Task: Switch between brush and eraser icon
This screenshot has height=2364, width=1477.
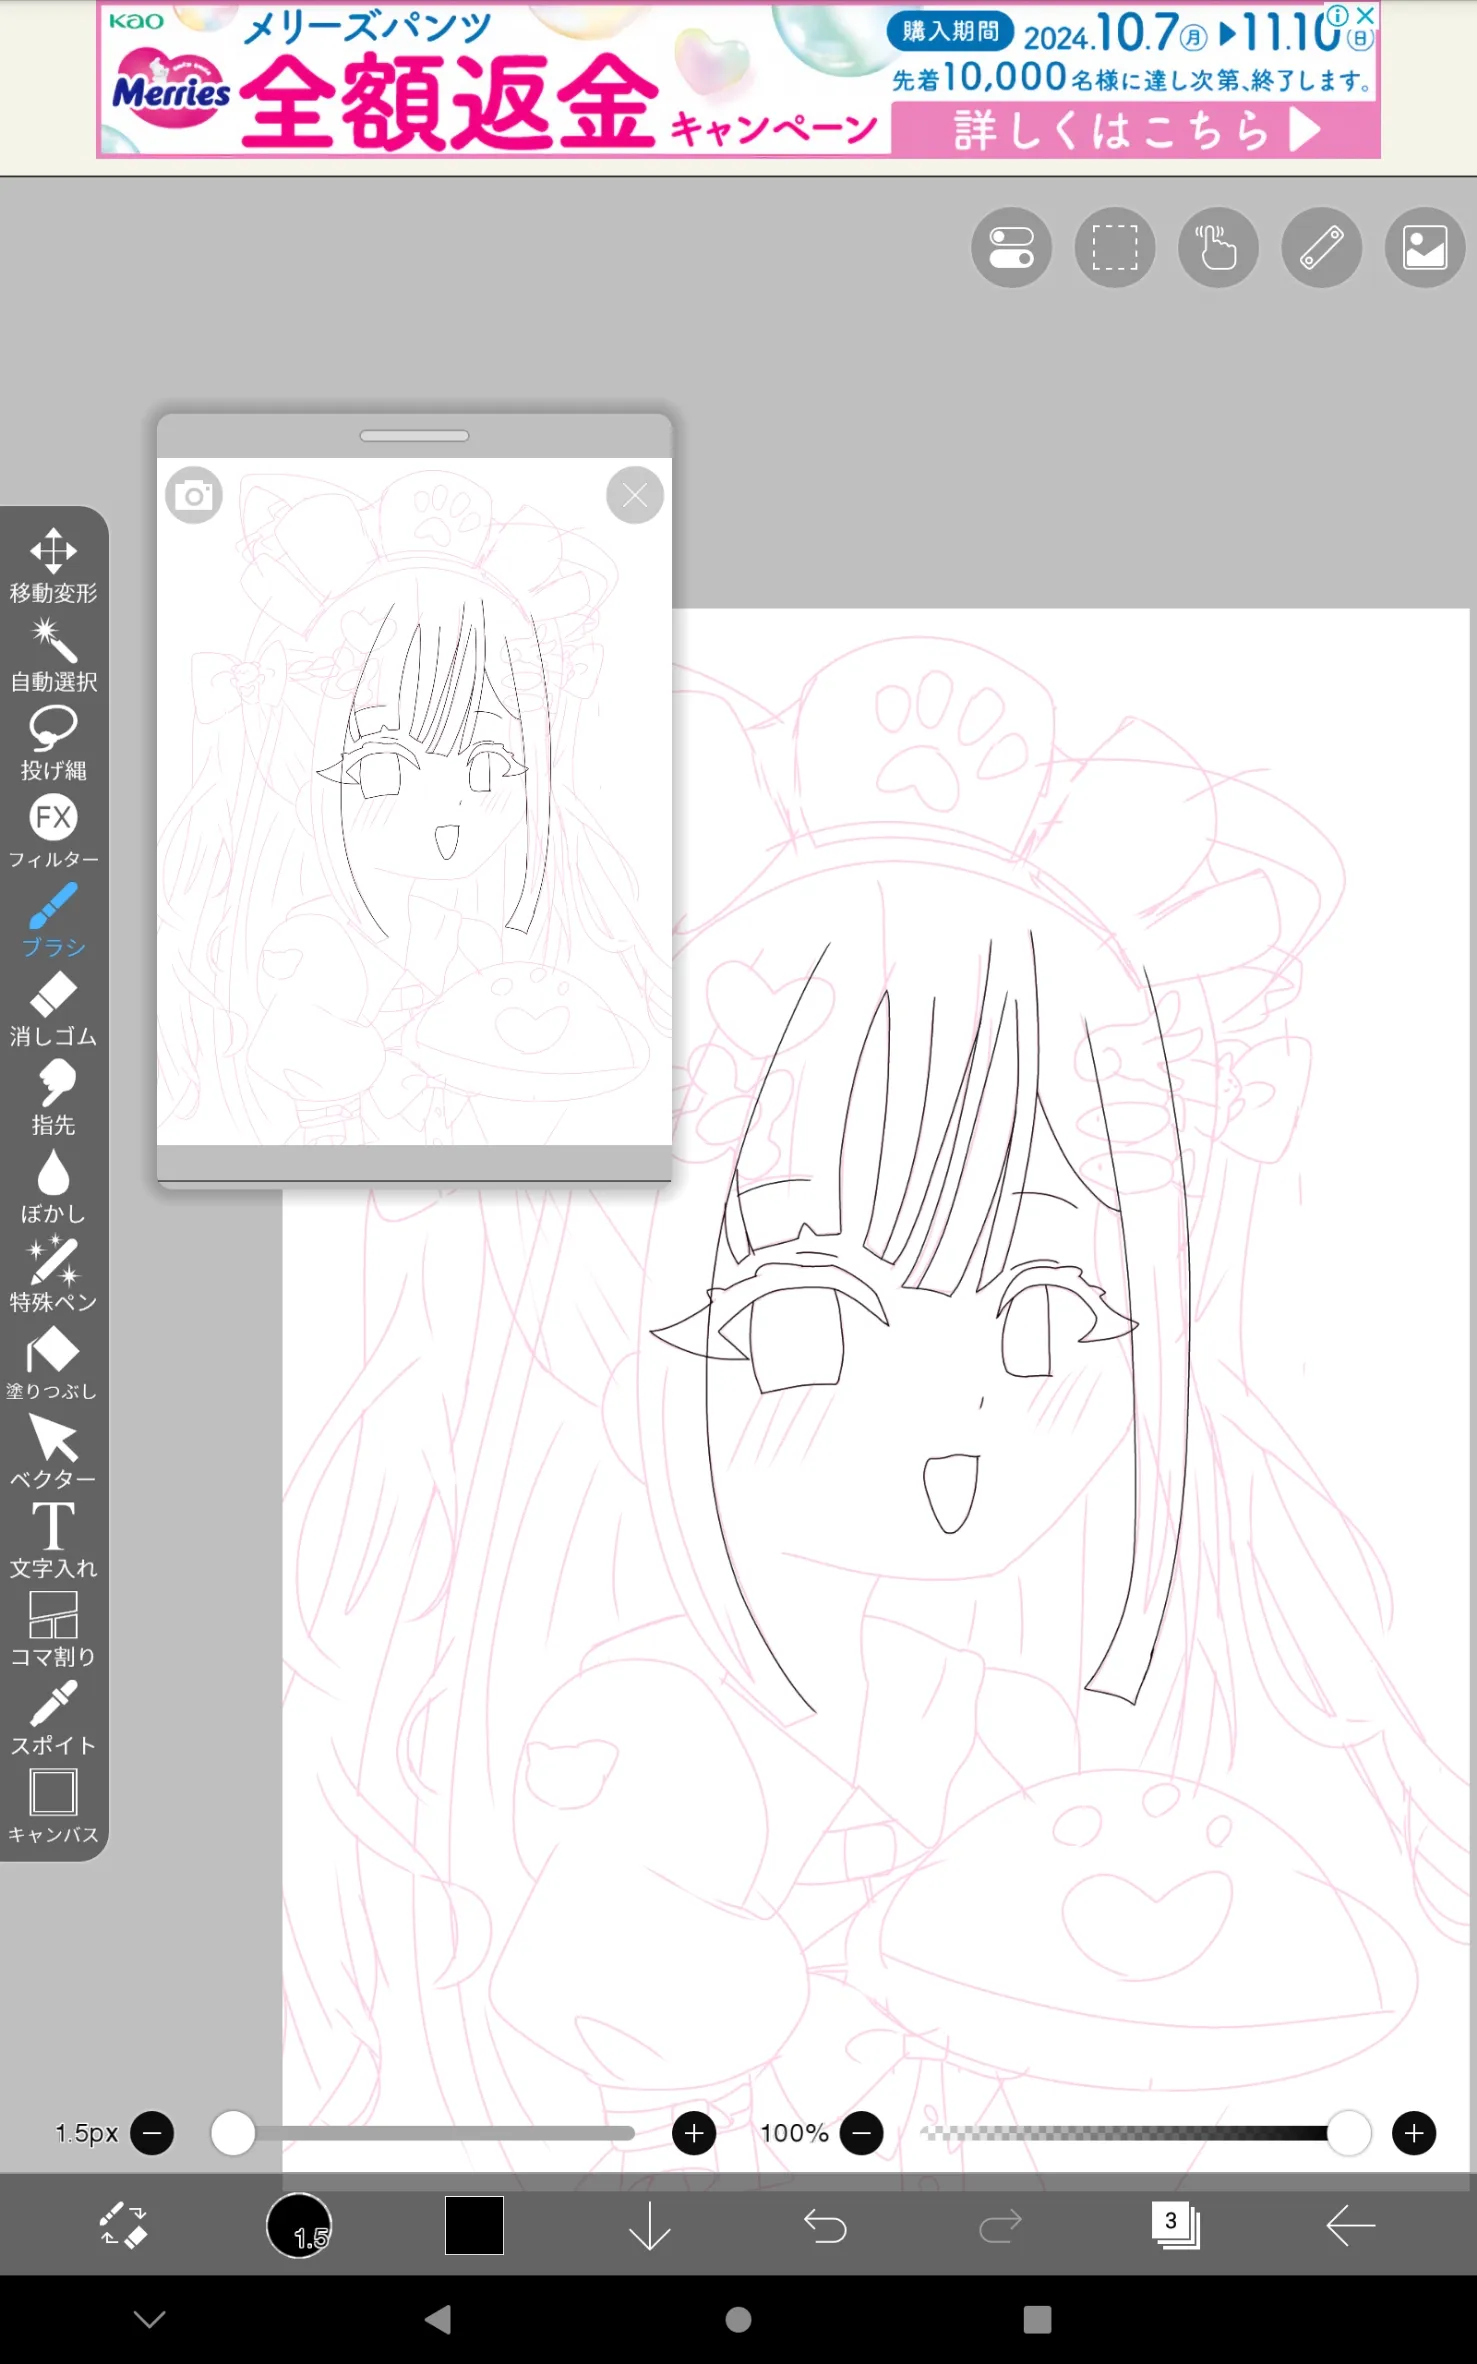Action: click(124, 2225)
